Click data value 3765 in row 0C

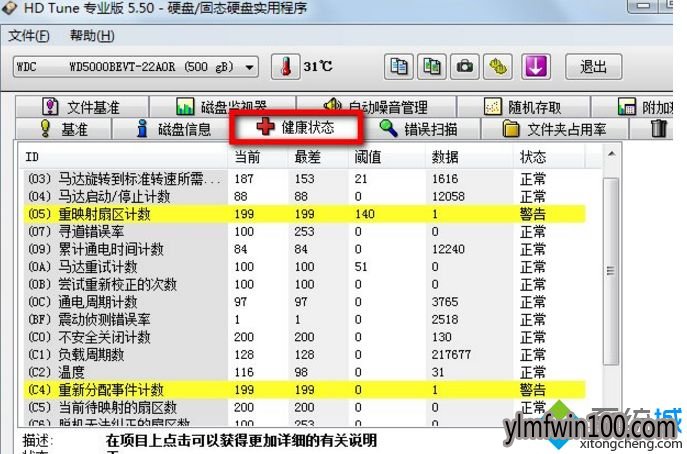coord(445,301)
